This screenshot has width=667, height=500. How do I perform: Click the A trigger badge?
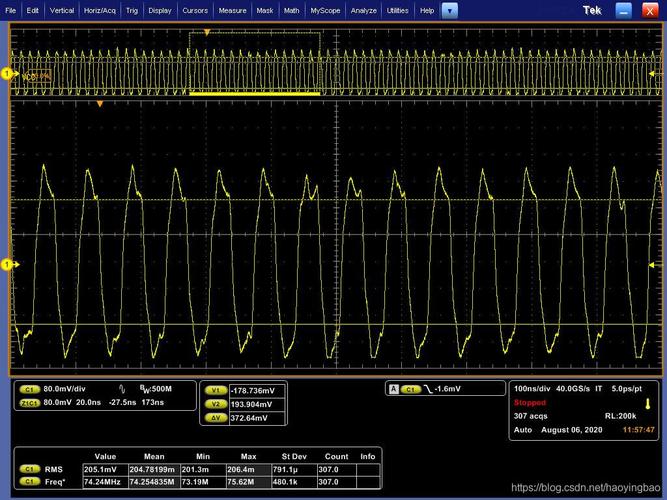(394, 389)
